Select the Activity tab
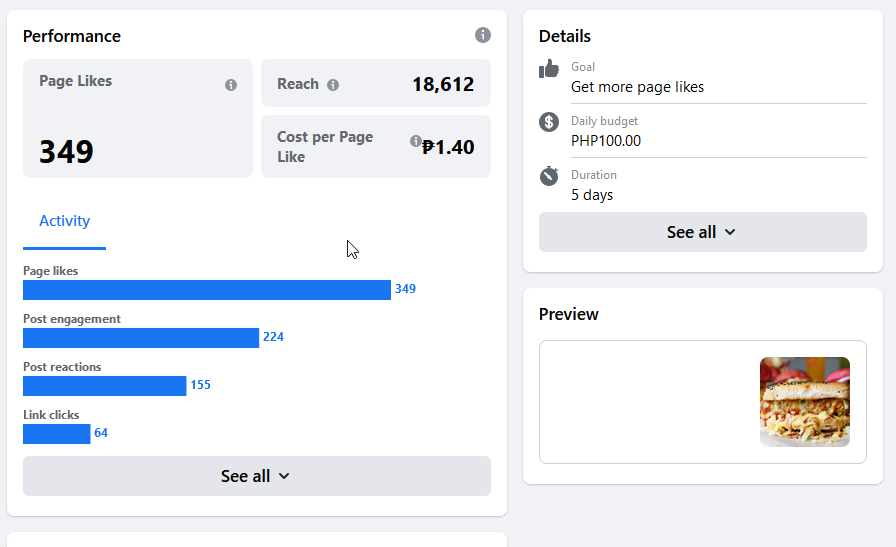This screenshot has width=896, height=547. [x=64, y=222]
